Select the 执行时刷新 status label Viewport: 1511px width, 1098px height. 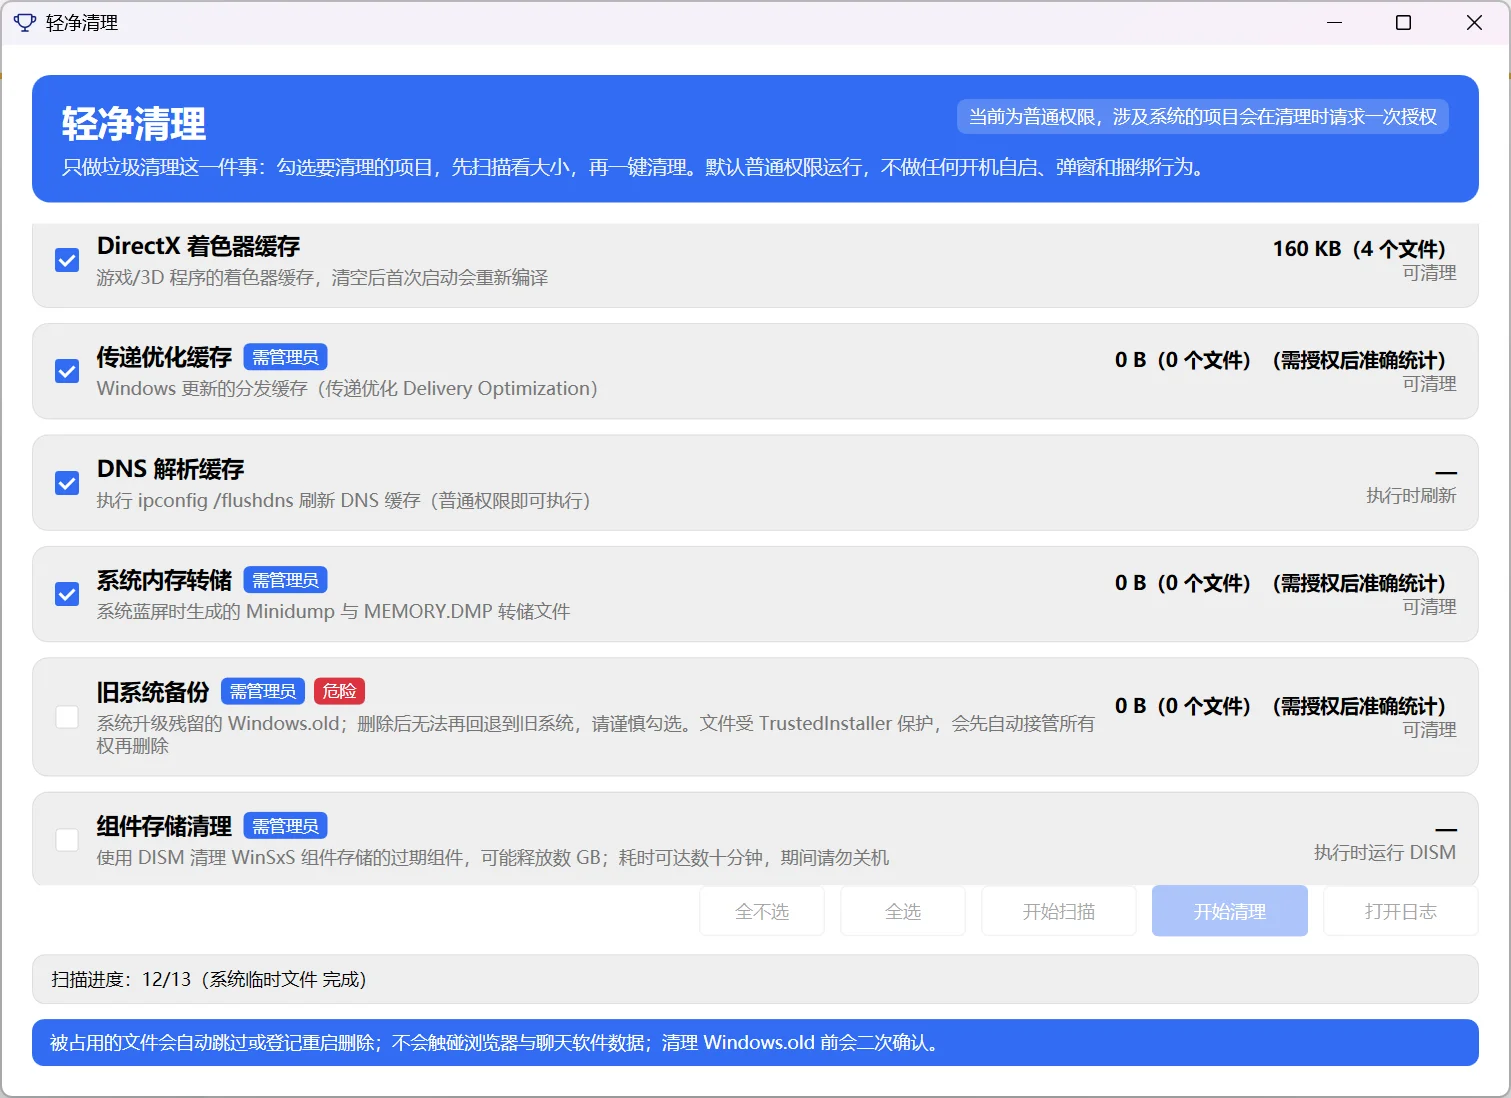(x=1411, y=496)
